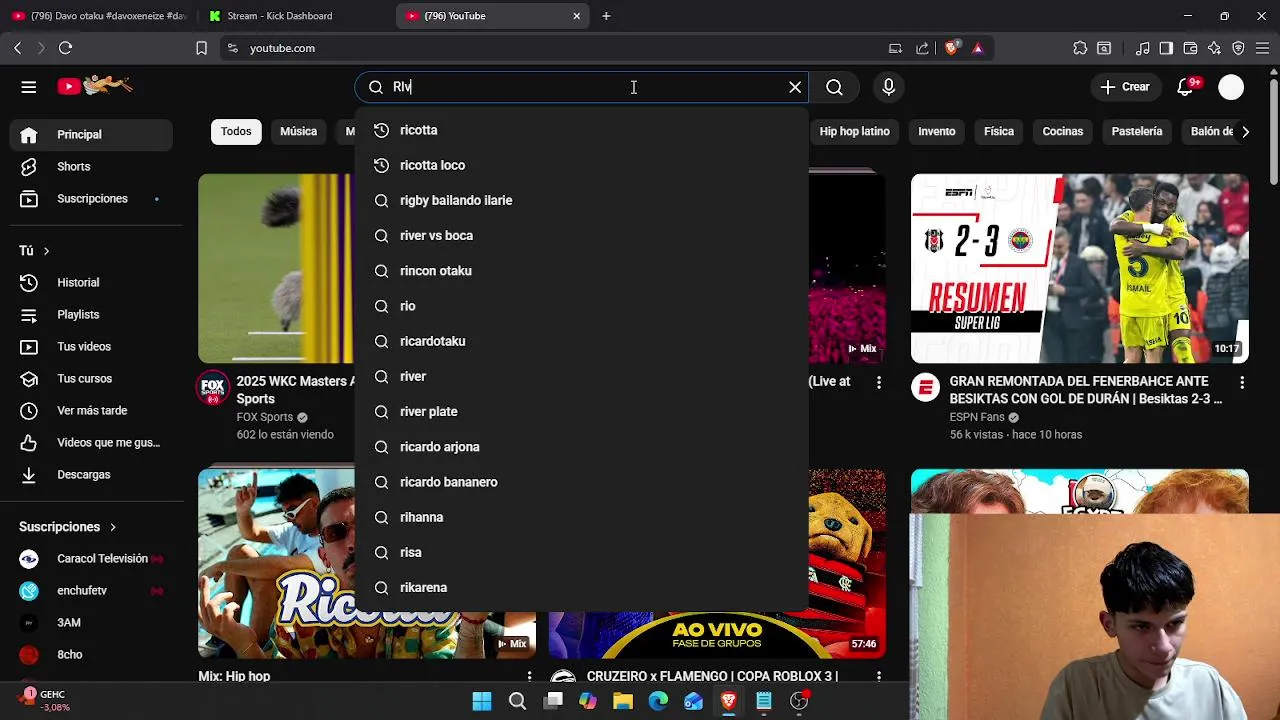The width and height of the screenshot is (1280, 720).
Task: Open Tus videos
Action: [91, 346]
